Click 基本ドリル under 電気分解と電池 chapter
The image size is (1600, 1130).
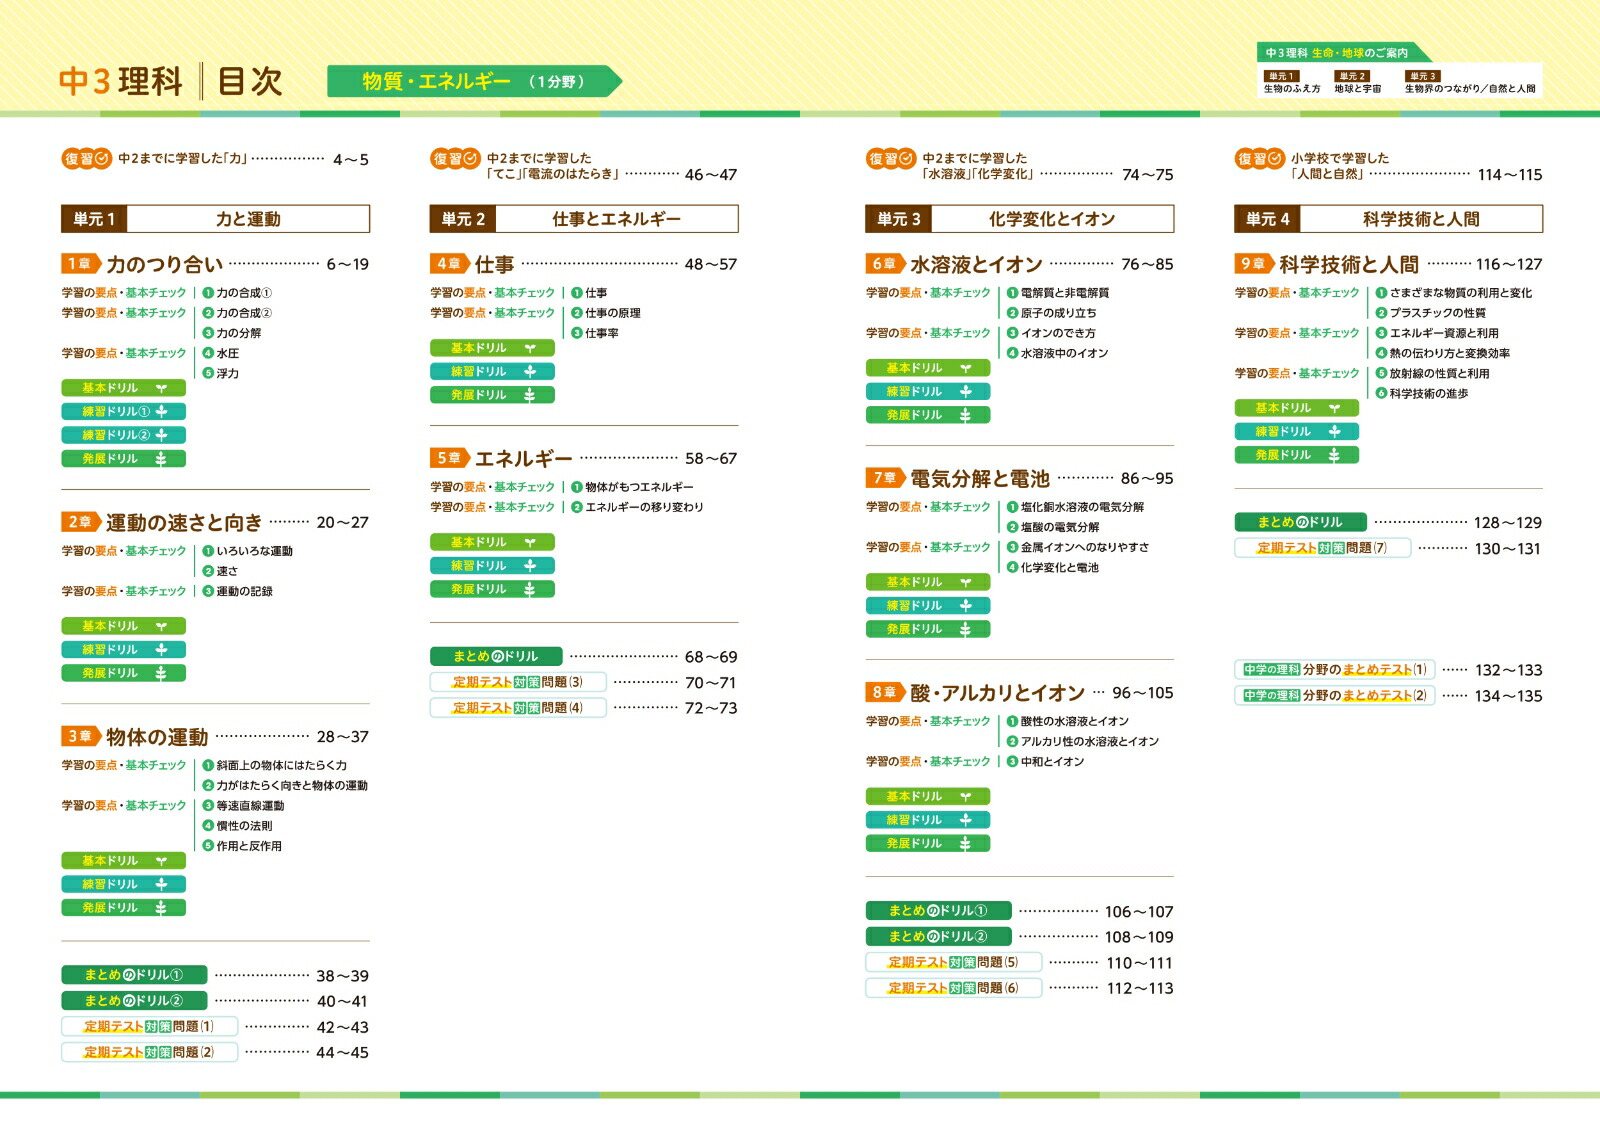(x=928, y=582)
